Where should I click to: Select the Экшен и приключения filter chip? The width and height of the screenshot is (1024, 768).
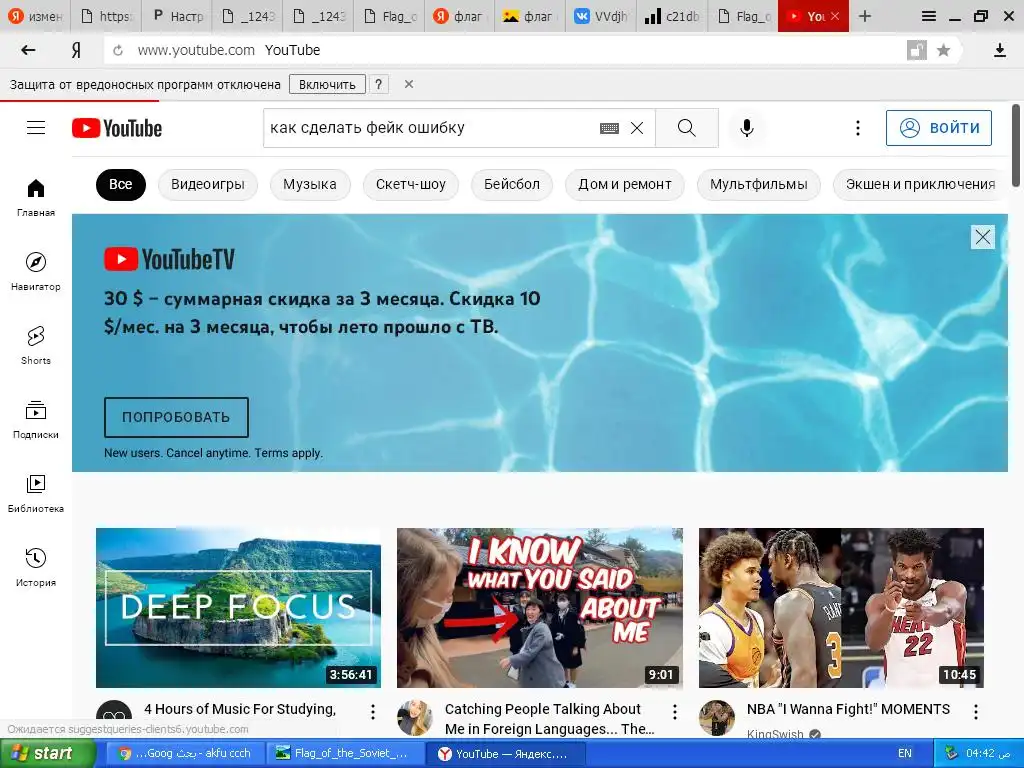[920, 184]
